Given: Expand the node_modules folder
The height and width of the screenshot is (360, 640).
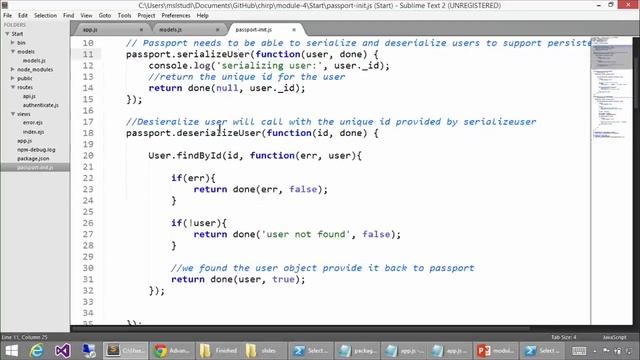Looking at the screenshot, I should coord(13,69).
